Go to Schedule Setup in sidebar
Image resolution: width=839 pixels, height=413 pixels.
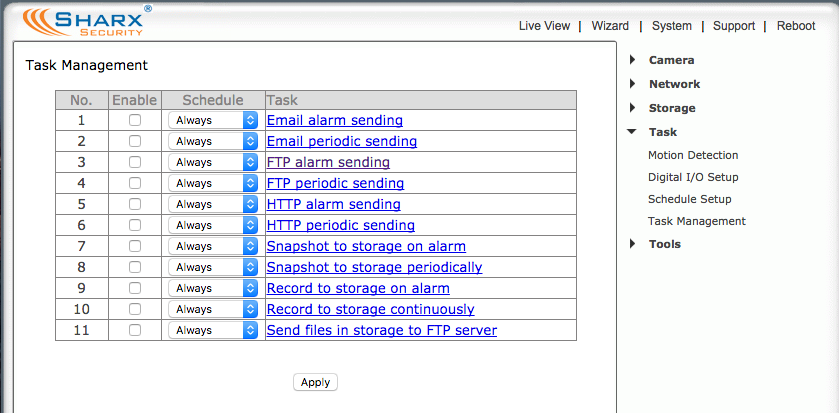[x=689, y=199]
